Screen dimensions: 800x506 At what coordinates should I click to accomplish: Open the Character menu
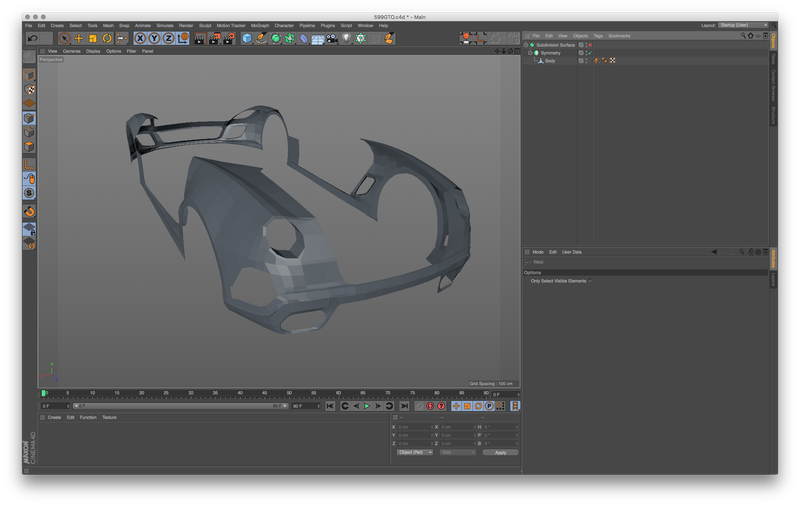click(284, 26)
